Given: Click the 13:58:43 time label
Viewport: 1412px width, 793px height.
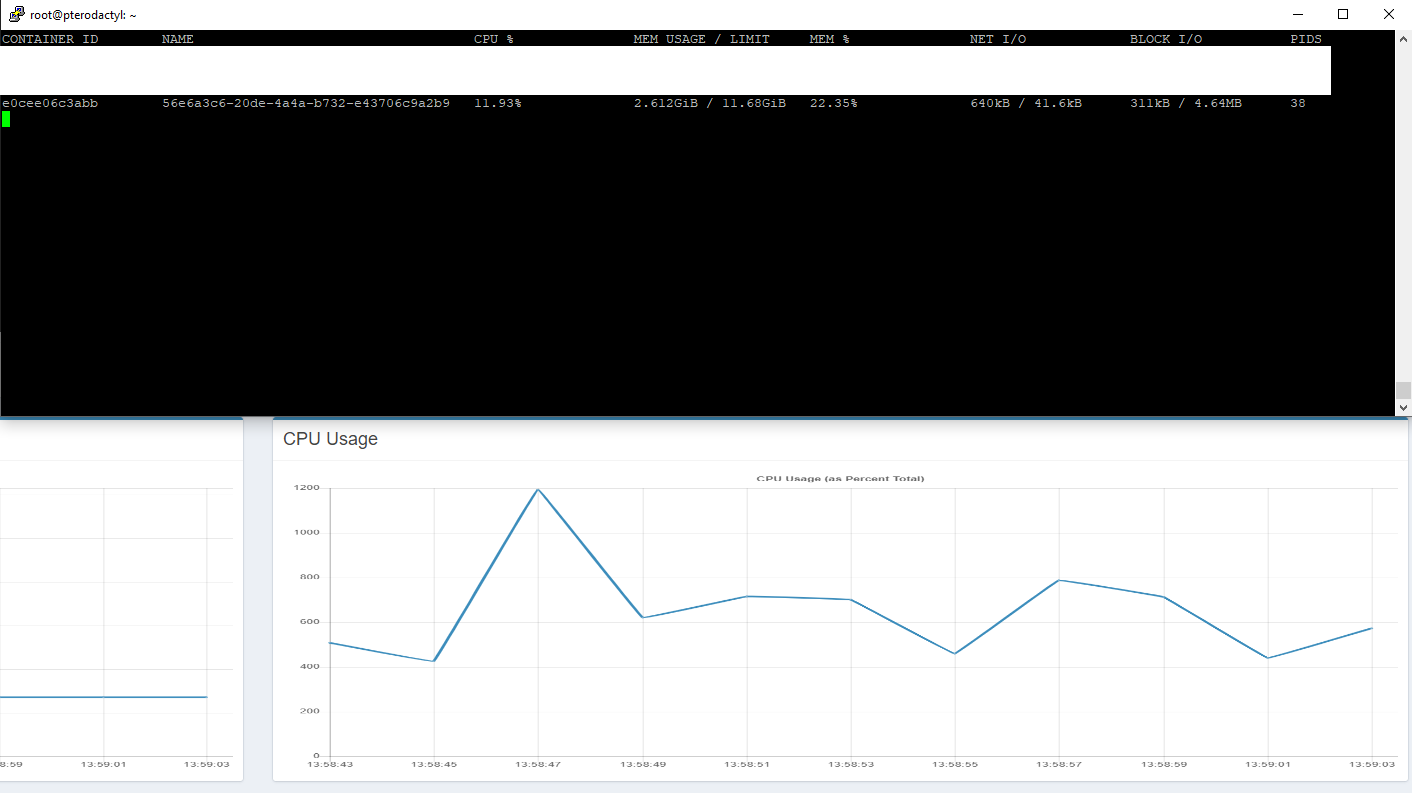Looking at the screenshot, I should [329, 765].
